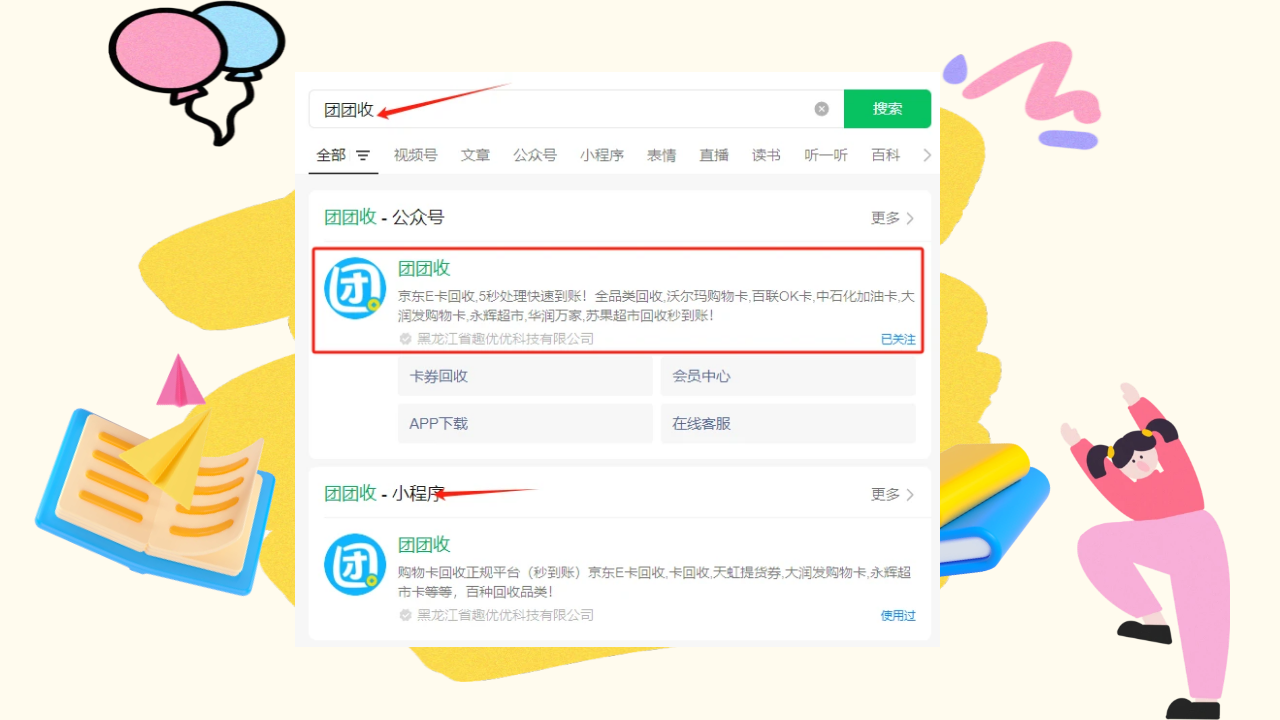Switch to the 听一听 tab
This screenshot has width=1280, height=720.
pyautogui.click(x=826, y=155)
